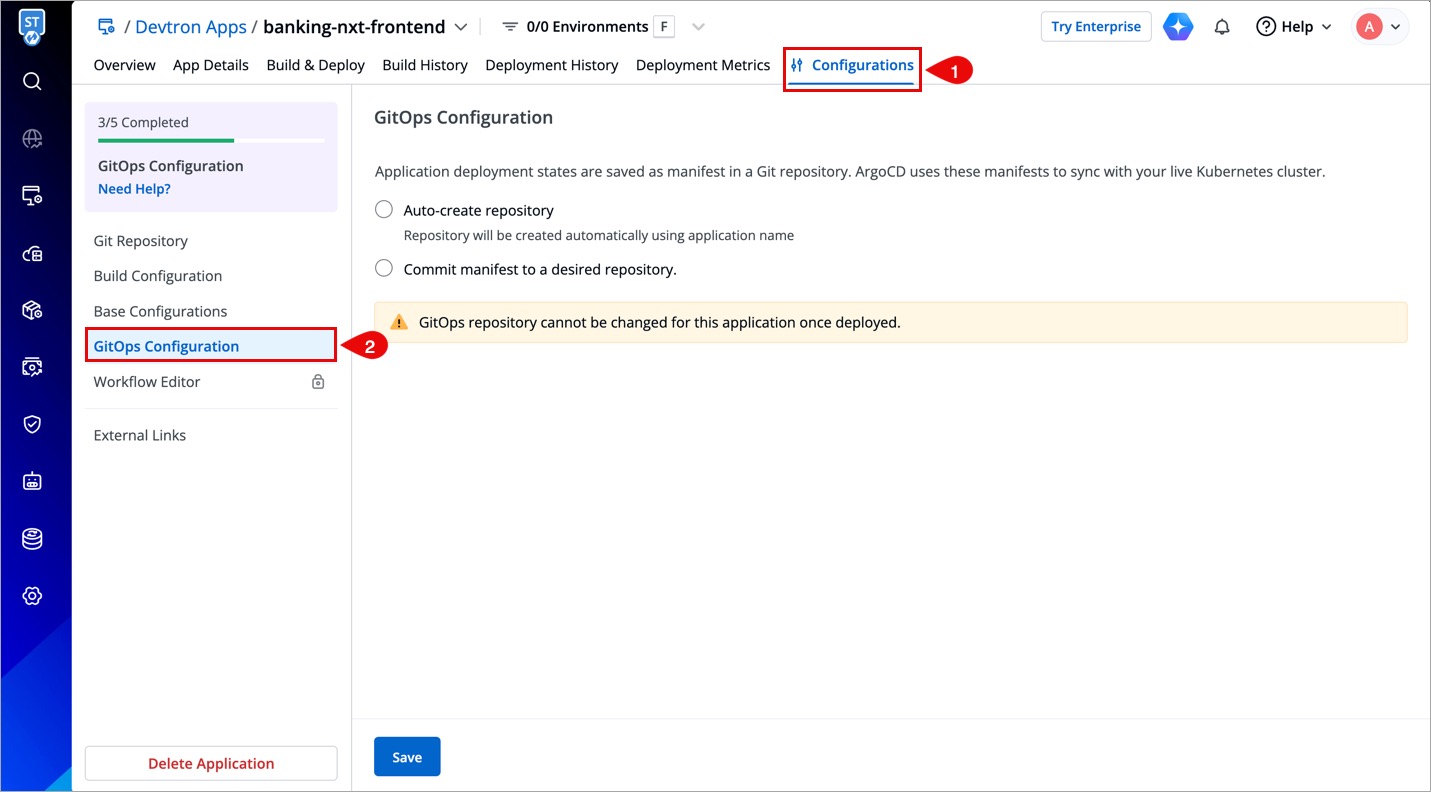1431x792 pixels.
Task: Expand the banking-nxt-frontend app name dropdown
Action: [x=460, y=27]
